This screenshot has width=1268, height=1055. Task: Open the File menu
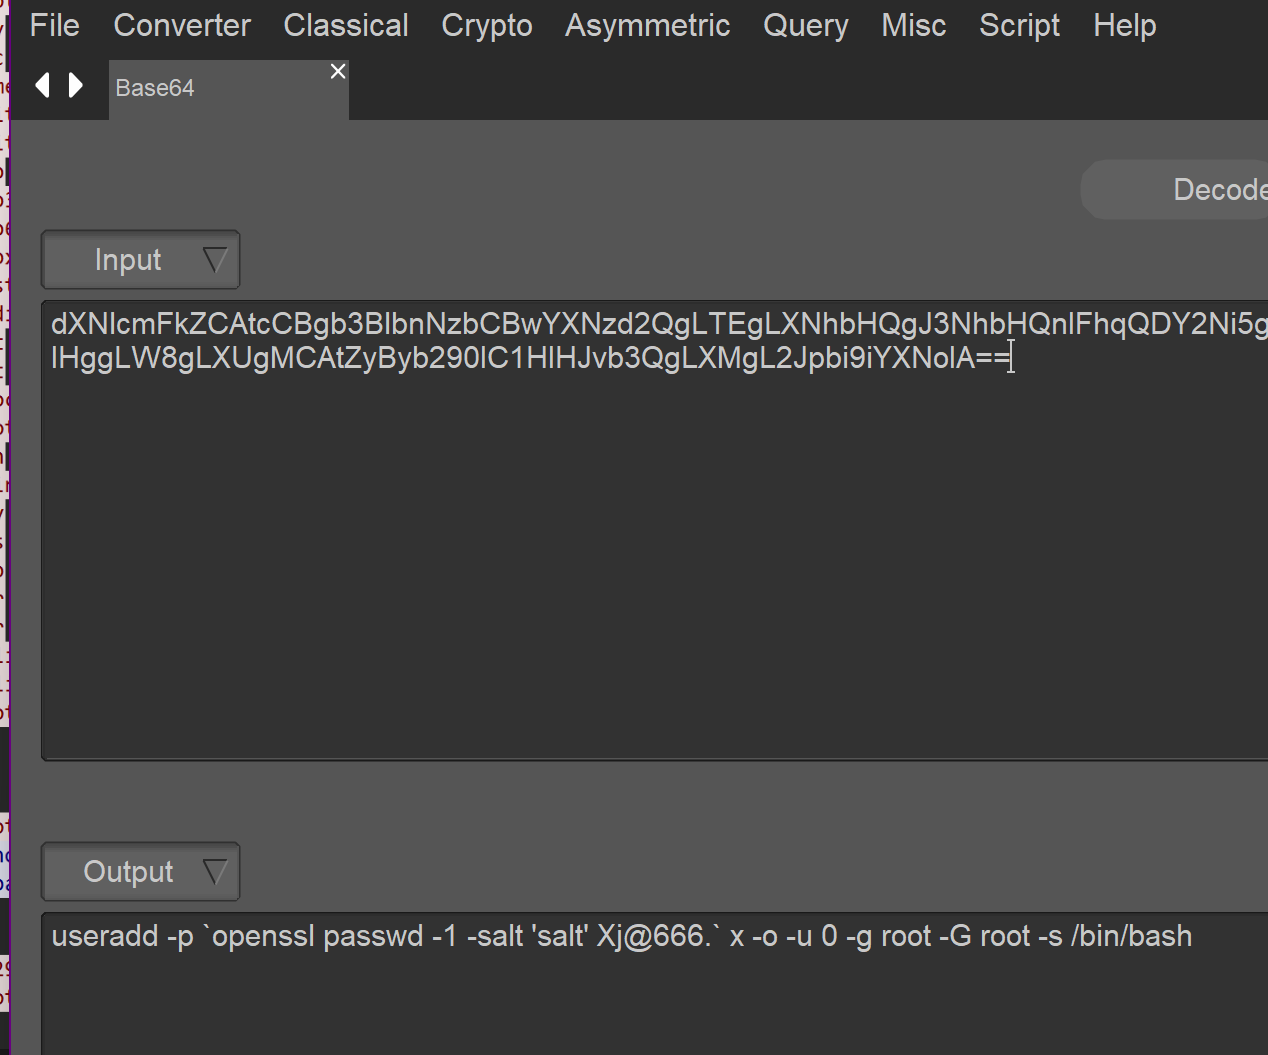(54, 25)
